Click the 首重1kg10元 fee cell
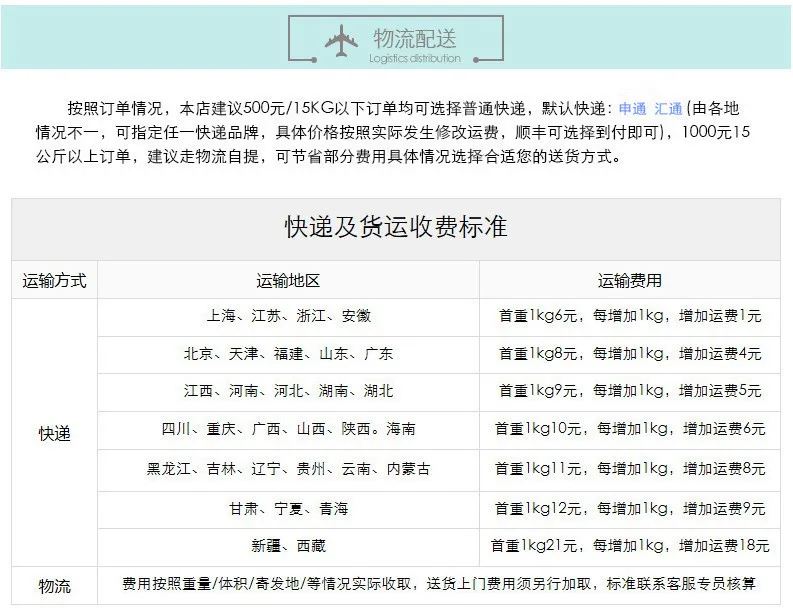Image resolution: width=793 pixels, height=614 pixels. point(630,429)
